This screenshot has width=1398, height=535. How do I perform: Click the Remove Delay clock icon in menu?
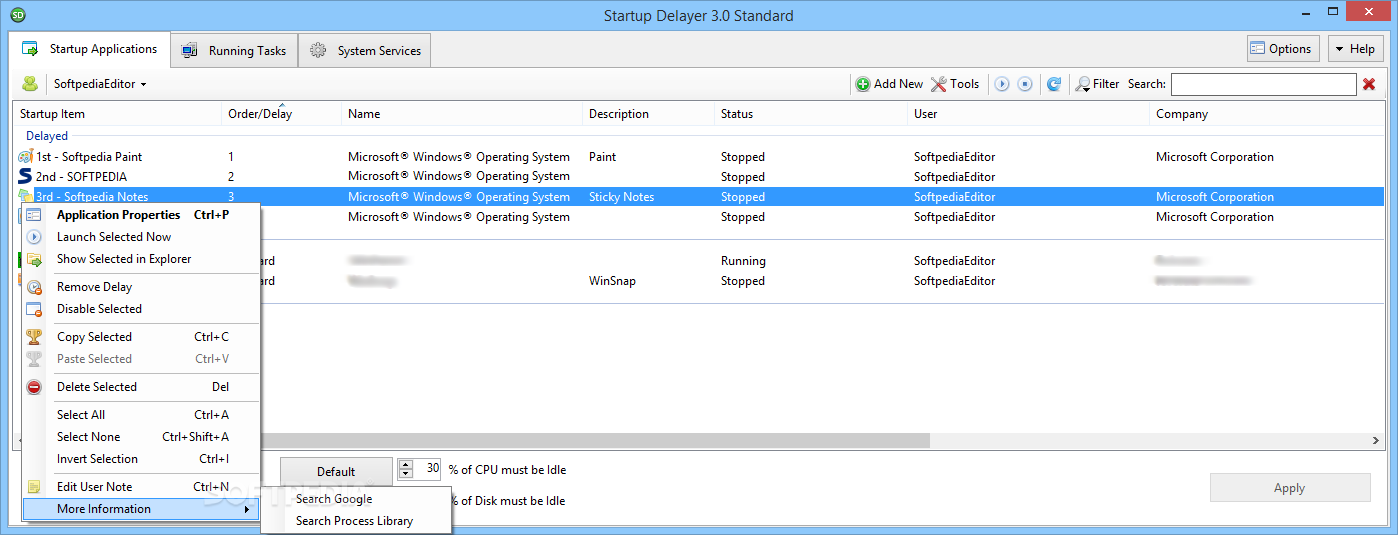tap(34, 287)
